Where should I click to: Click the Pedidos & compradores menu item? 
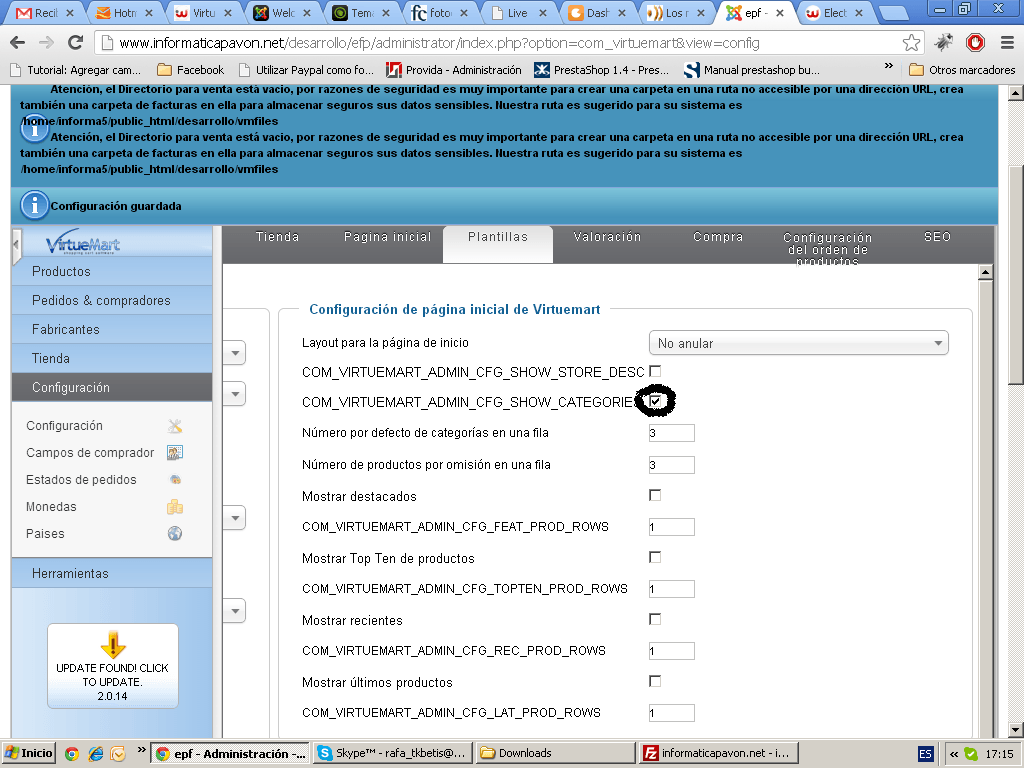(112, 300)
